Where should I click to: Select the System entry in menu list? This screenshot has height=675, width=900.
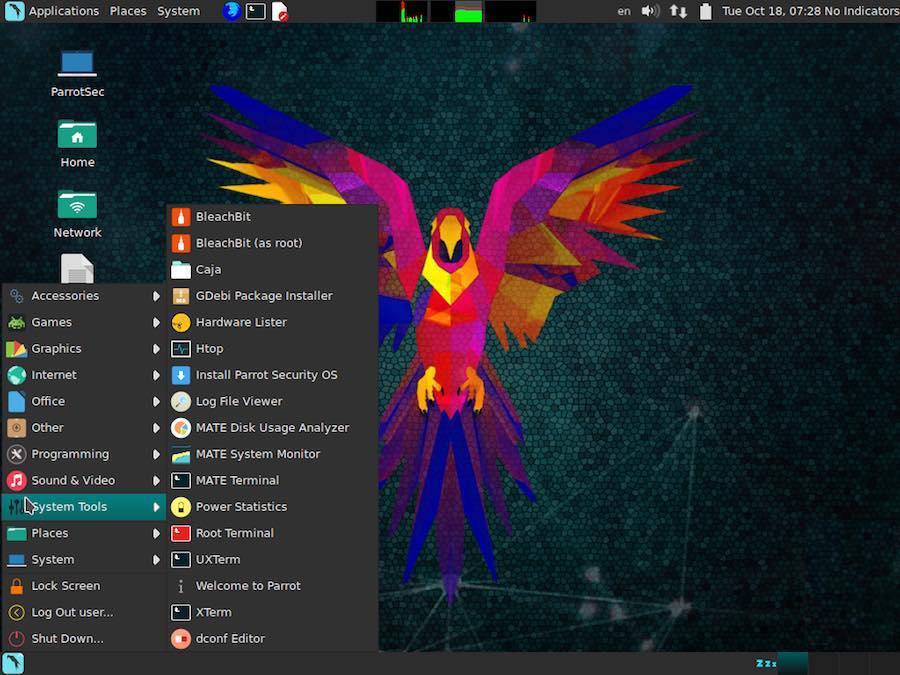point(84,560)
